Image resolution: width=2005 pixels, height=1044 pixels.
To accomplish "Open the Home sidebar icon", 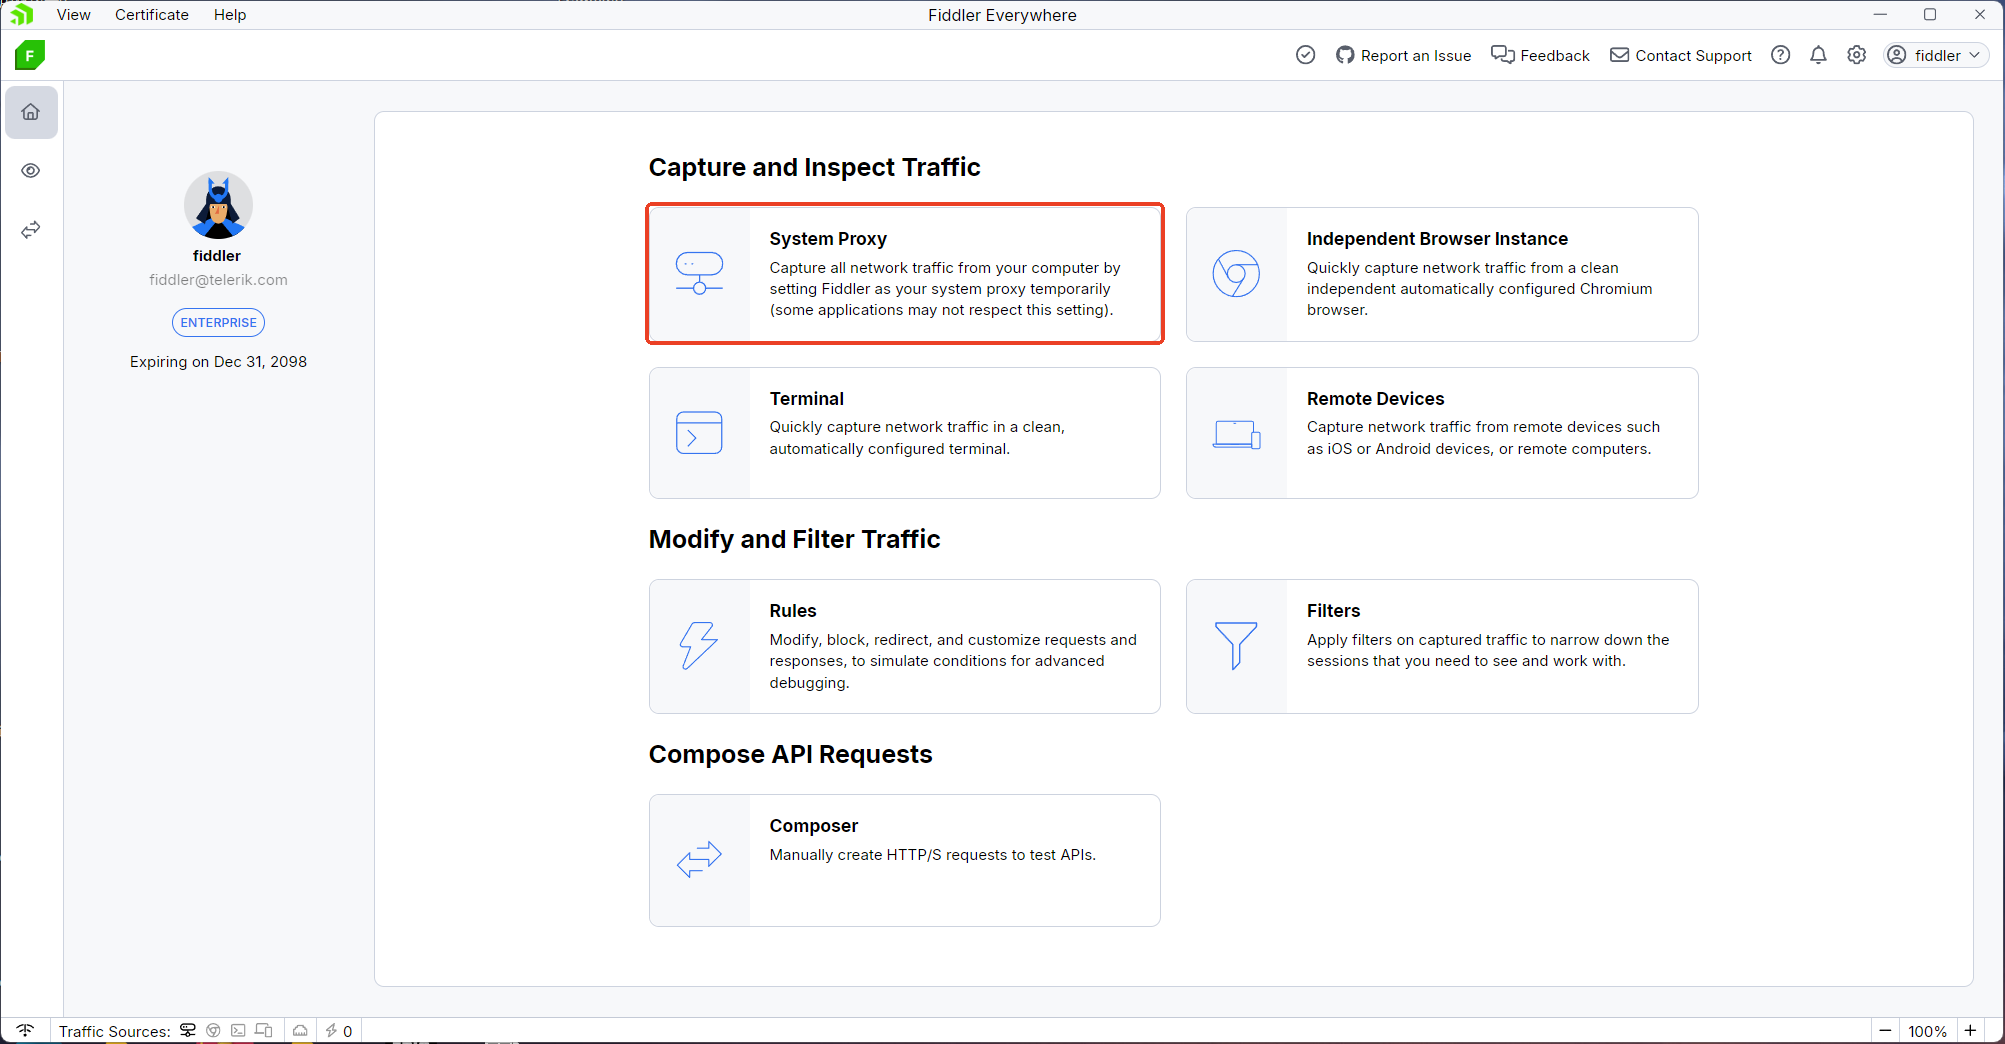I will [x=31, y=112].
